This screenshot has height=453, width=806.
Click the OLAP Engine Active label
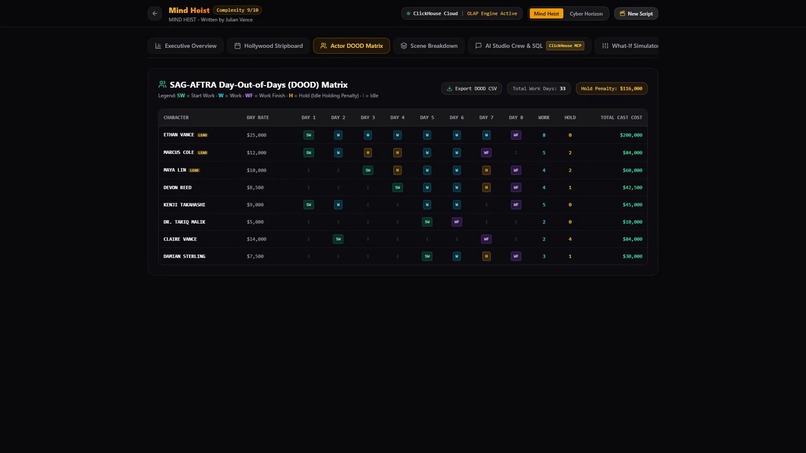(x=492, y=13)
